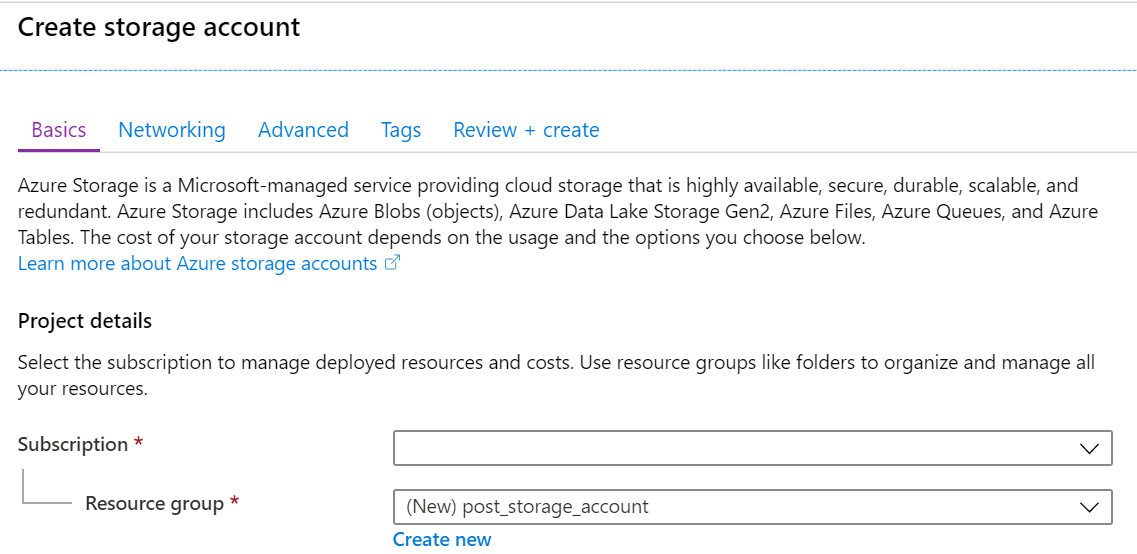The height and width of the screenshot is (554, 1137).
Task: Click the Create new resource group link
Action: click(442, 539)
